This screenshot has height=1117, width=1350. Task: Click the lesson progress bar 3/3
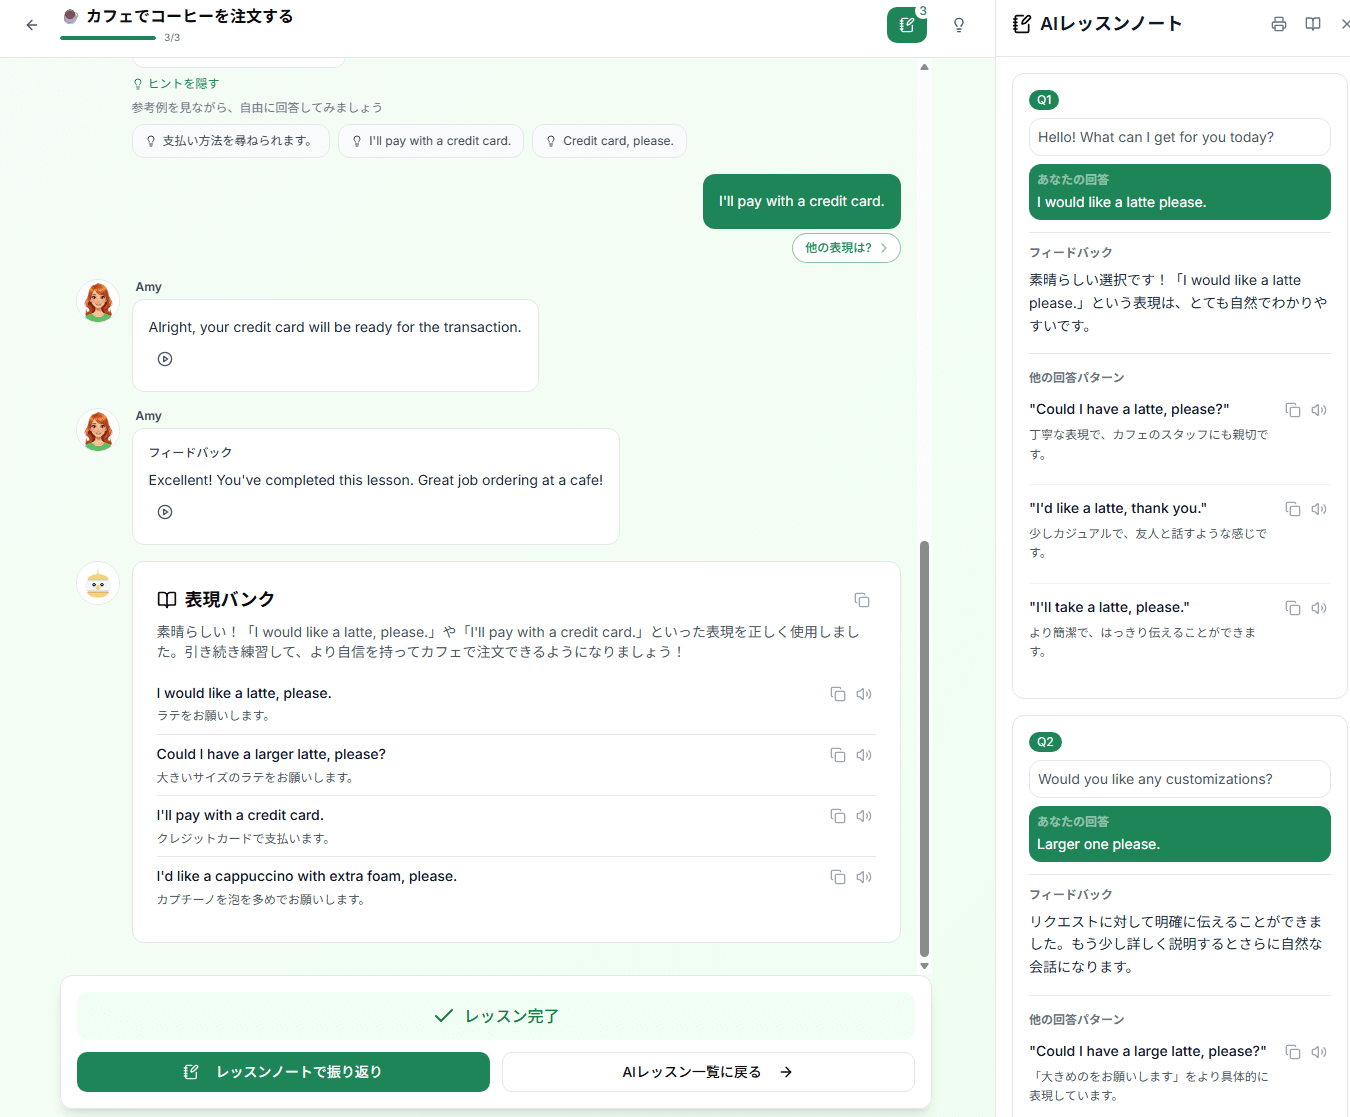tap(108, 38)
